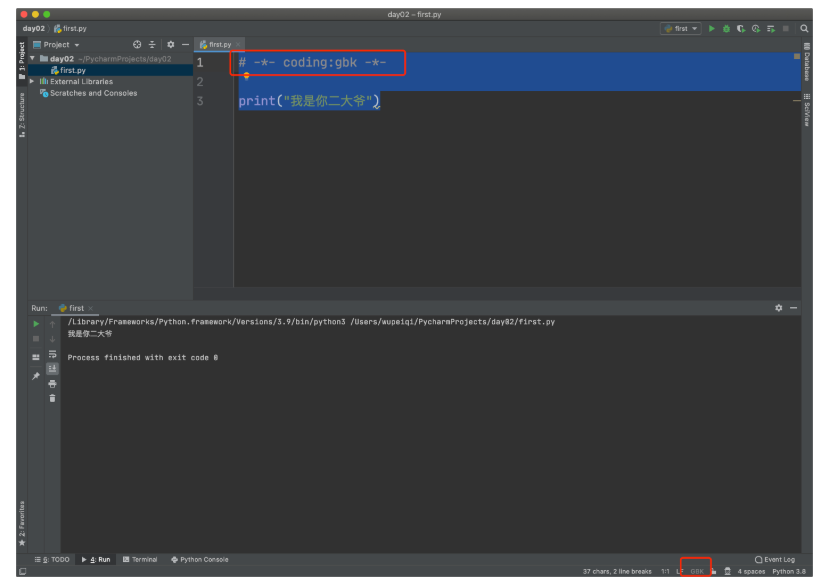Viewport: 819px width, 585px height.
Task: Click the 2: Favorites side tab
Action: [x=22, y=523]
